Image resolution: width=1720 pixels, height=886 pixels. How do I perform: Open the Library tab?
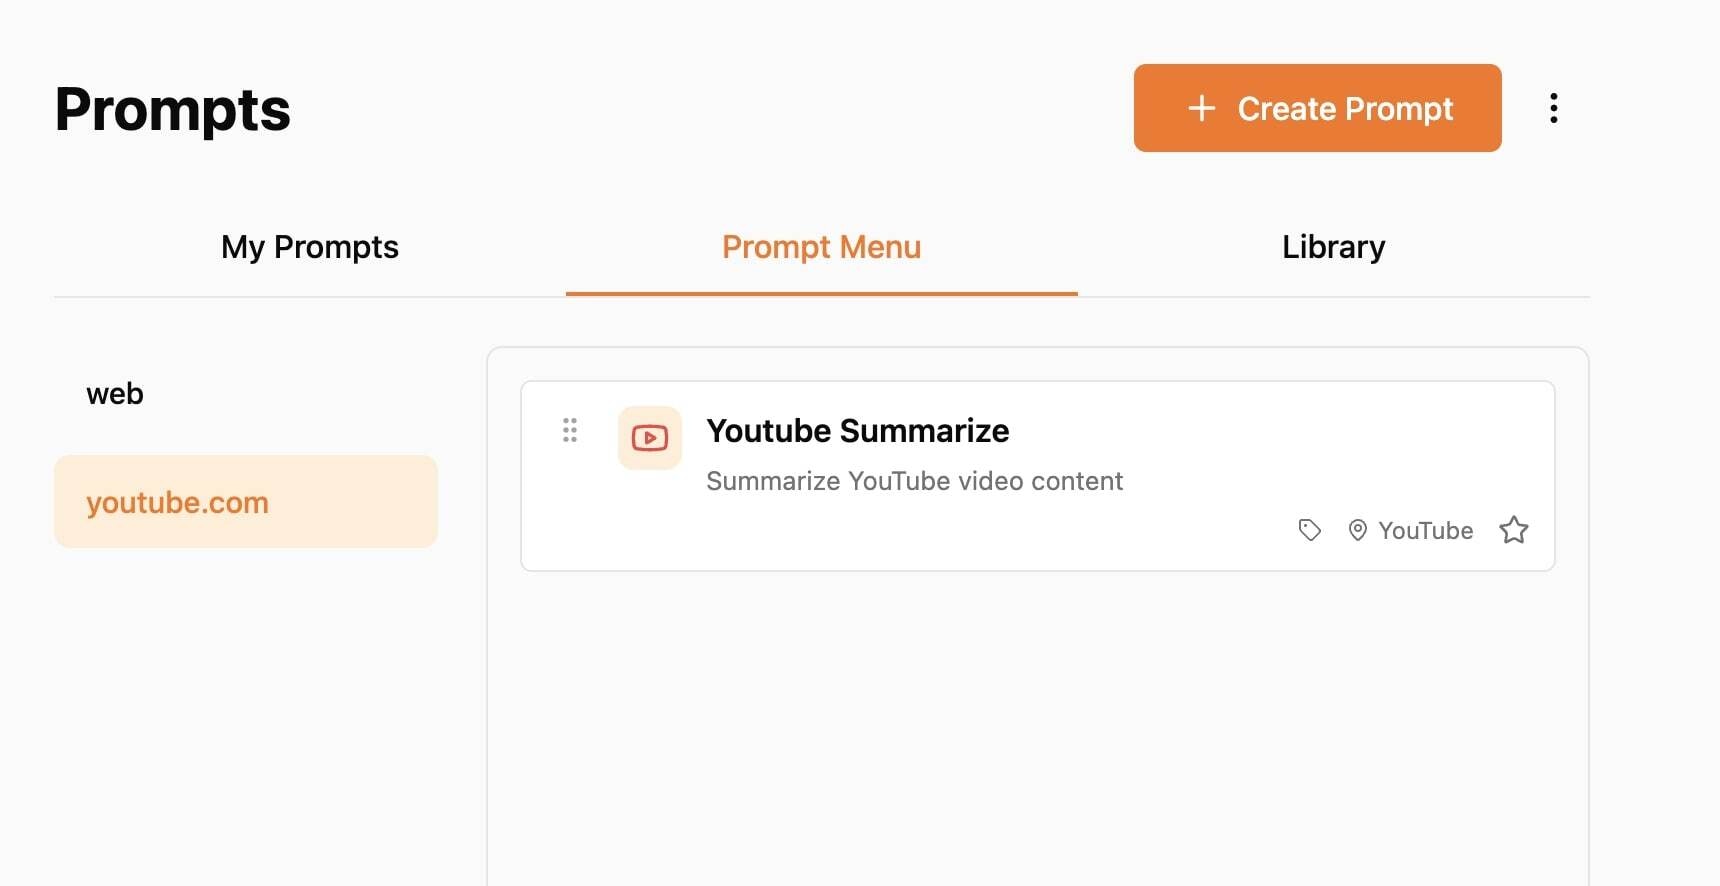click(x=1333, y=247)
